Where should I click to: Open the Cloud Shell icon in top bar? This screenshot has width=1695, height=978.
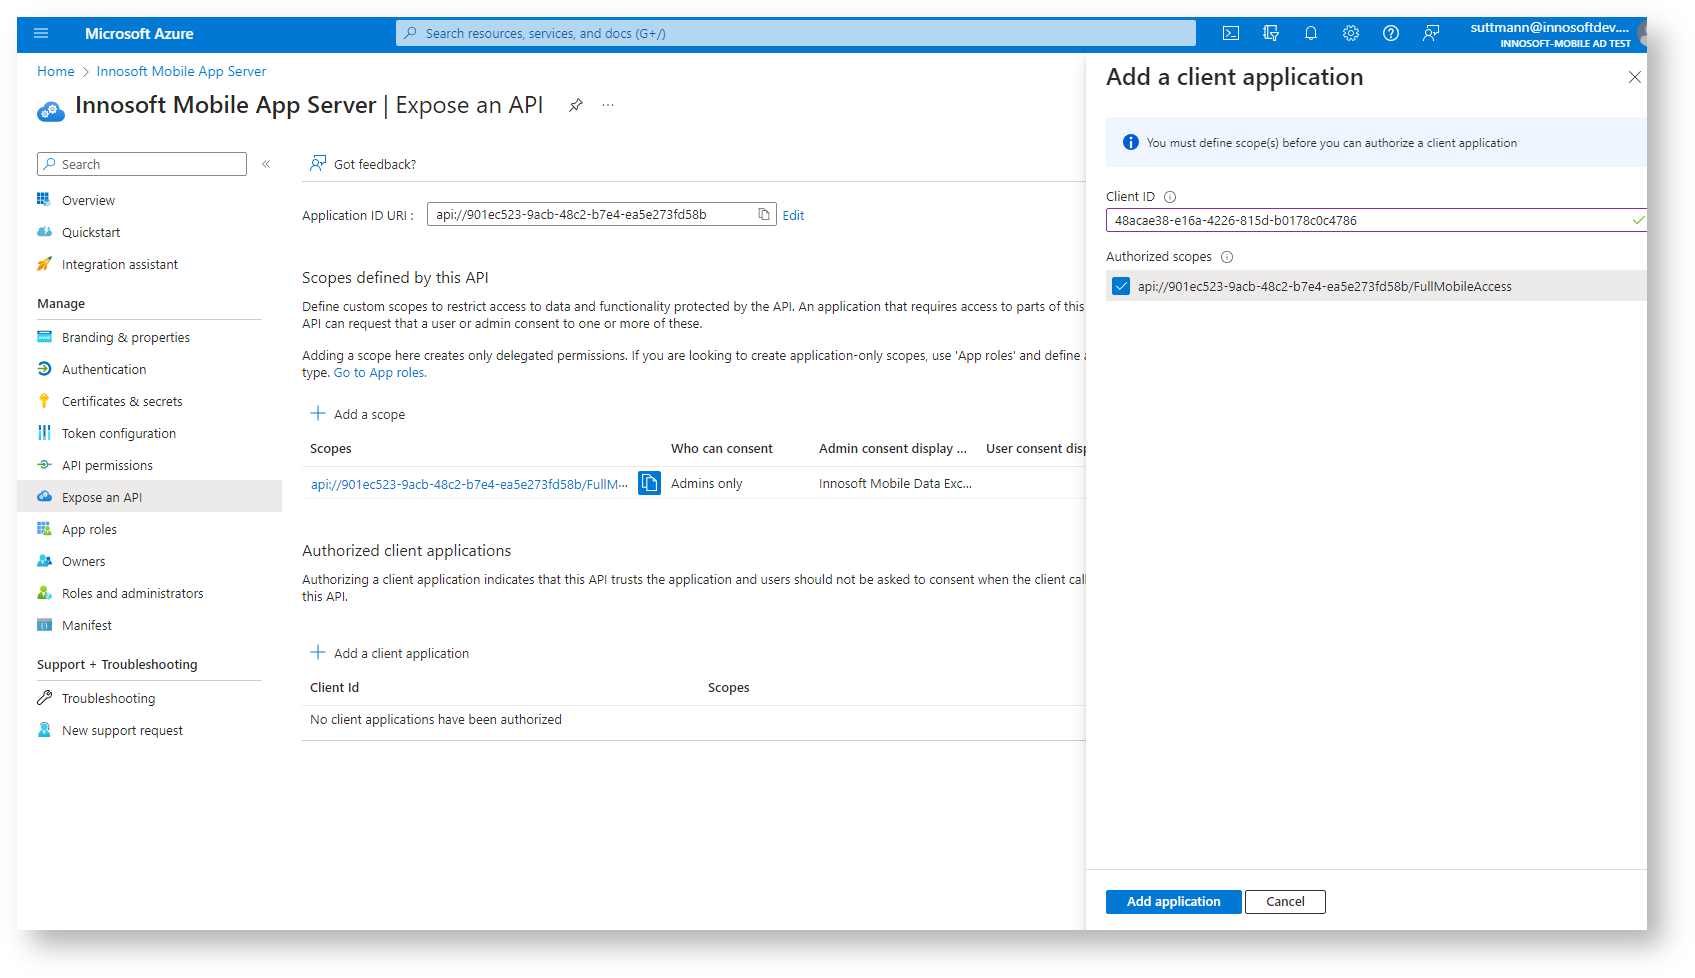point(1231,33)
